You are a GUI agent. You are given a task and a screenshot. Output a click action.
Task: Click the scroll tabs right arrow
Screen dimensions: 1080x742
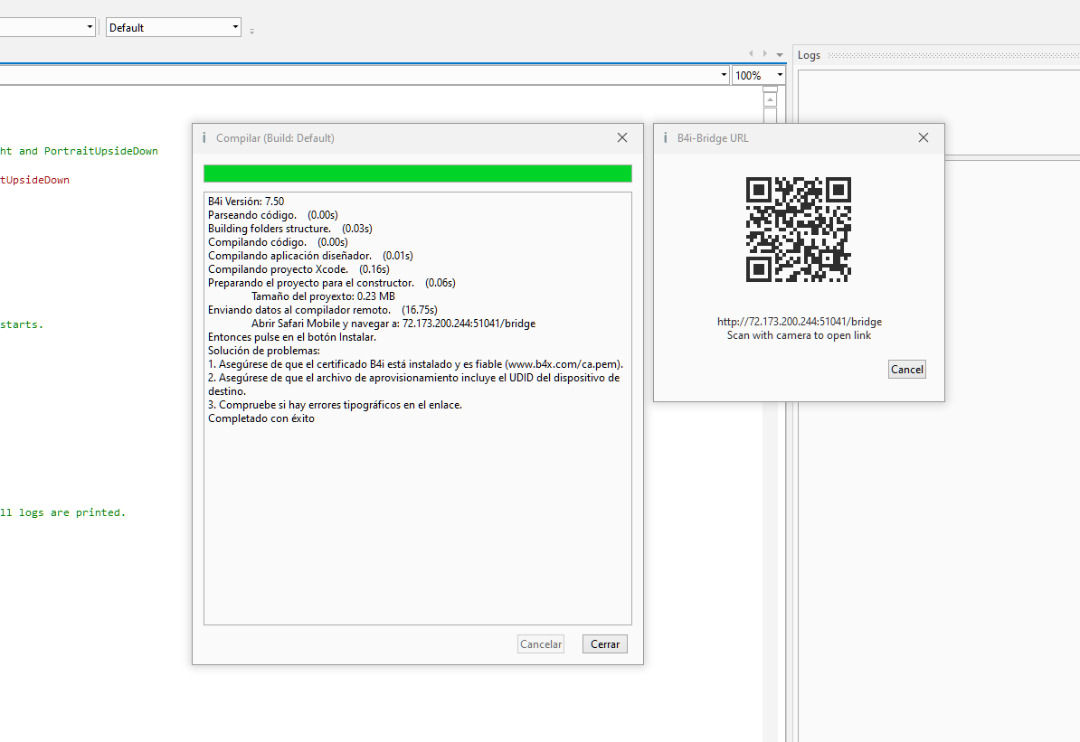(x=765, y=54)
